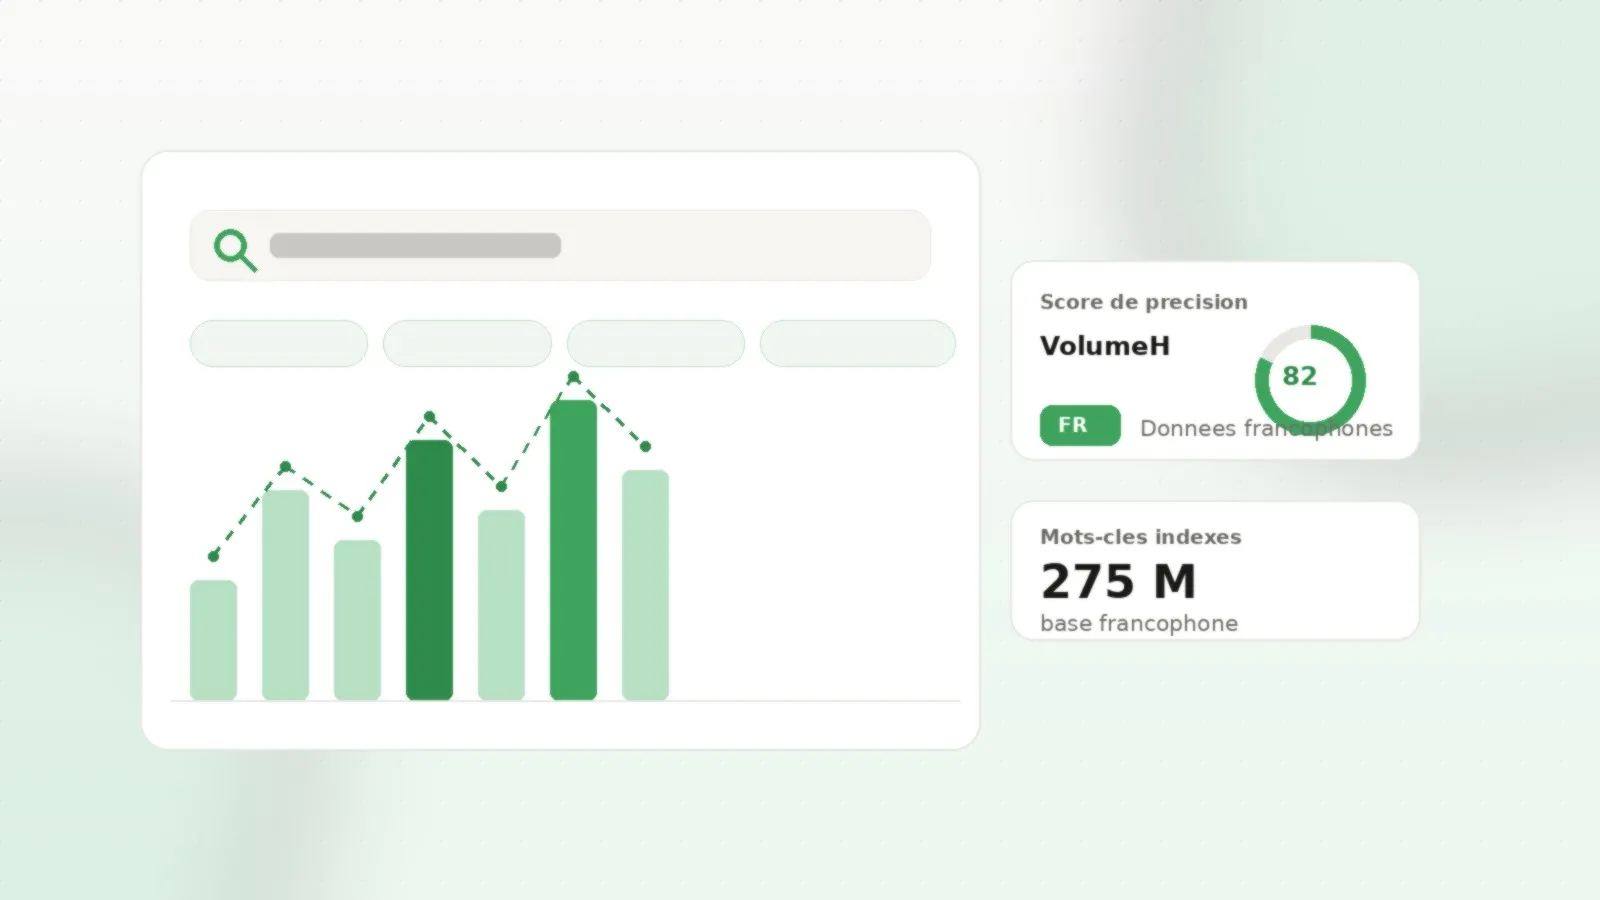Viewport: 1600px width, 900px height.
Task: Click the shortest, first bar in the chart
Action: coord(213,640)
